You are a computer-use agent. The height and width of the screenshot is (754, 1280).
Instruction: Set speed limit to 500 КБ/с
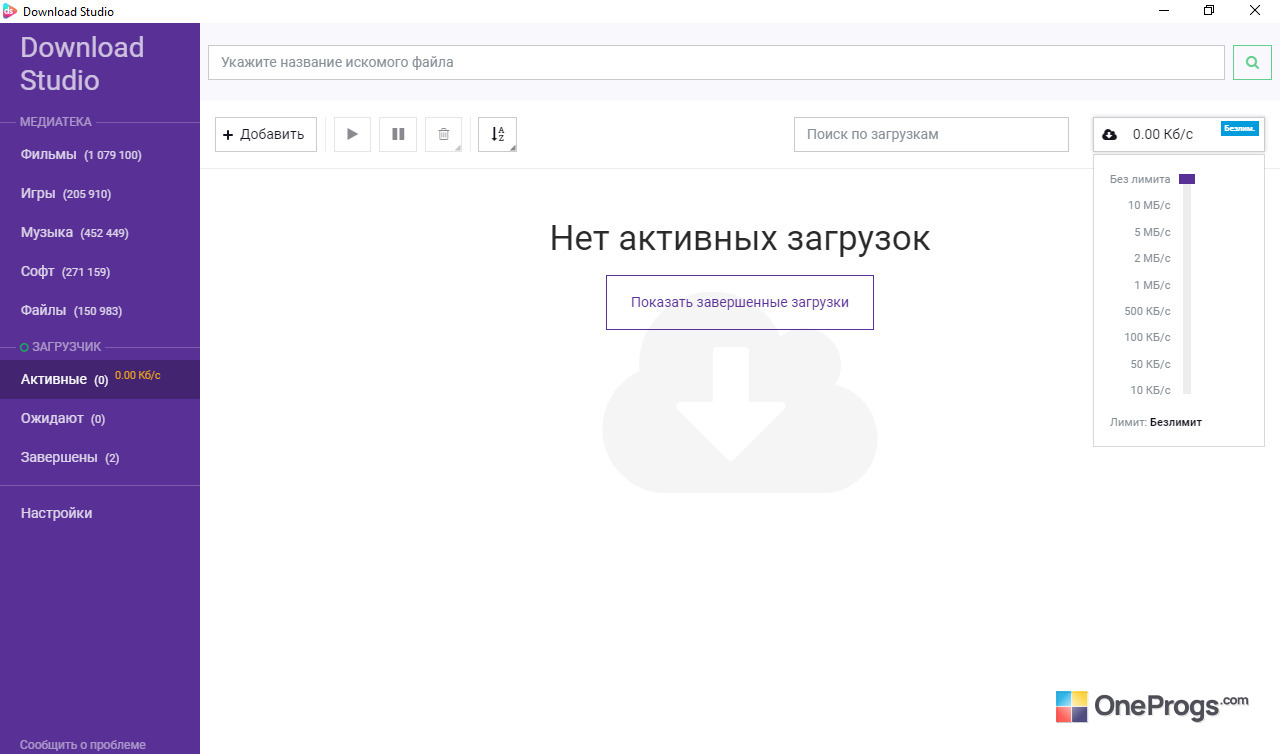(1147, 311)
